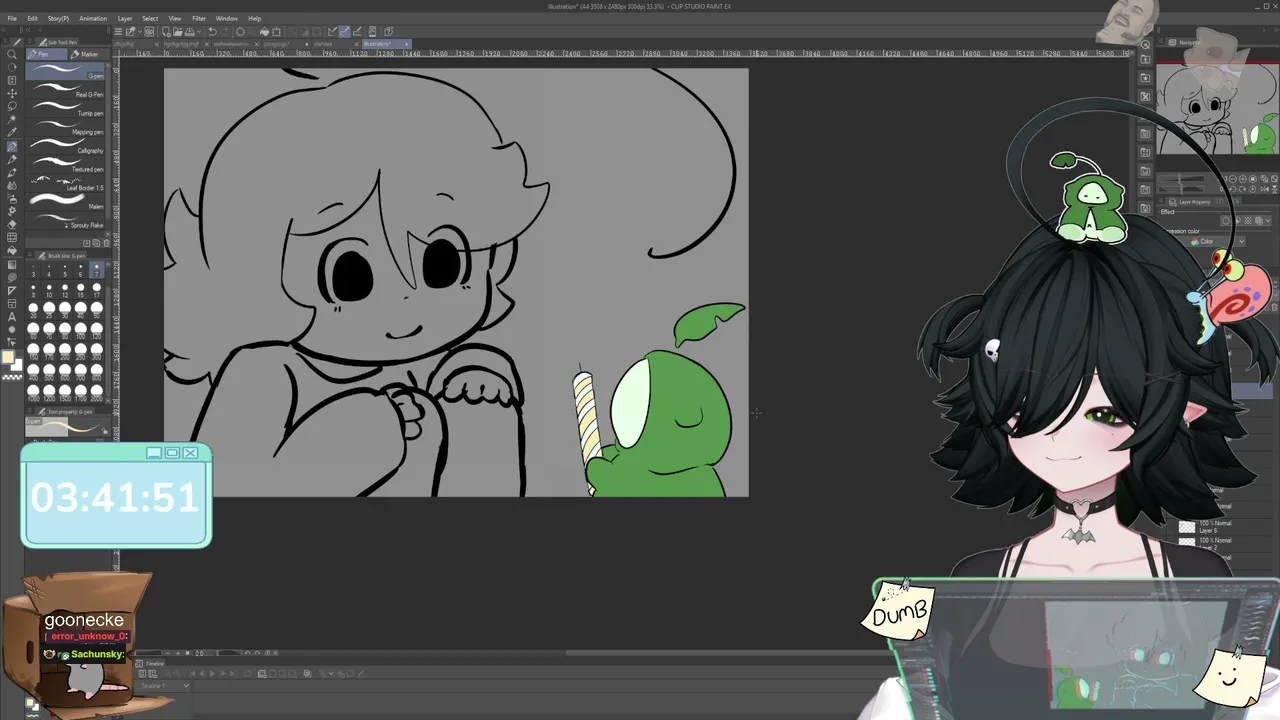Open the Sub Tool palette menu icon
The width and height of the screenshot is (1280, 720).
click(x=30, y=42)
